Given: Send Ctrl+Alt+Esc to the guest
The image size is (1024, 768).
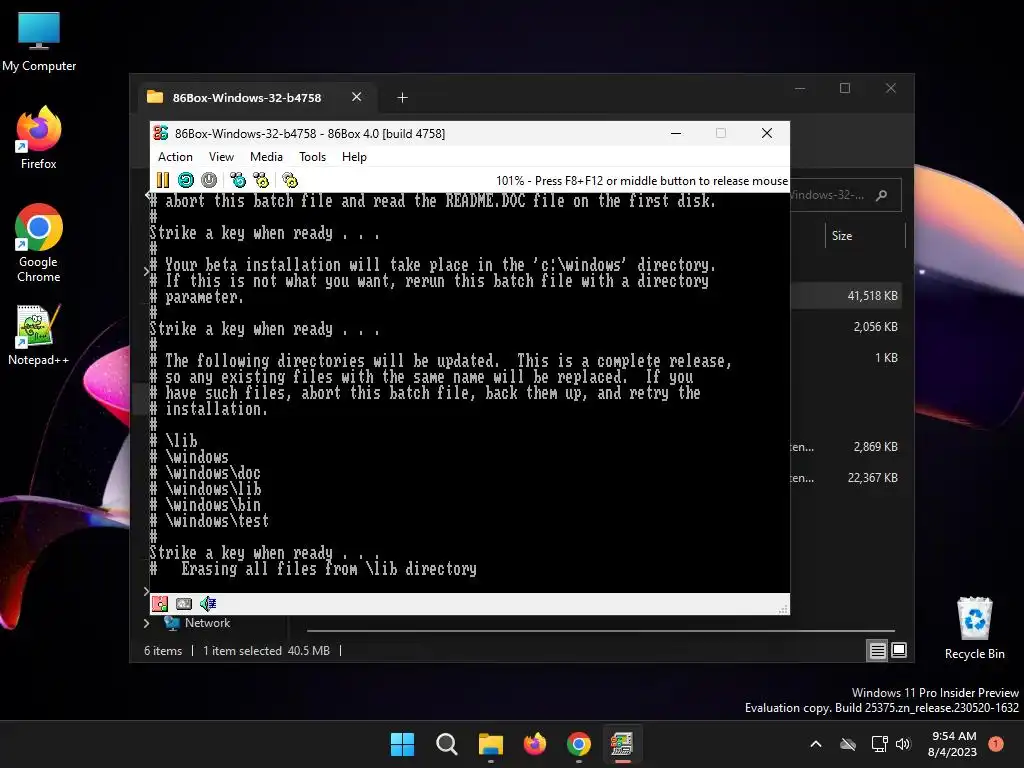Looking at the screenshot, I should point(261,180).
